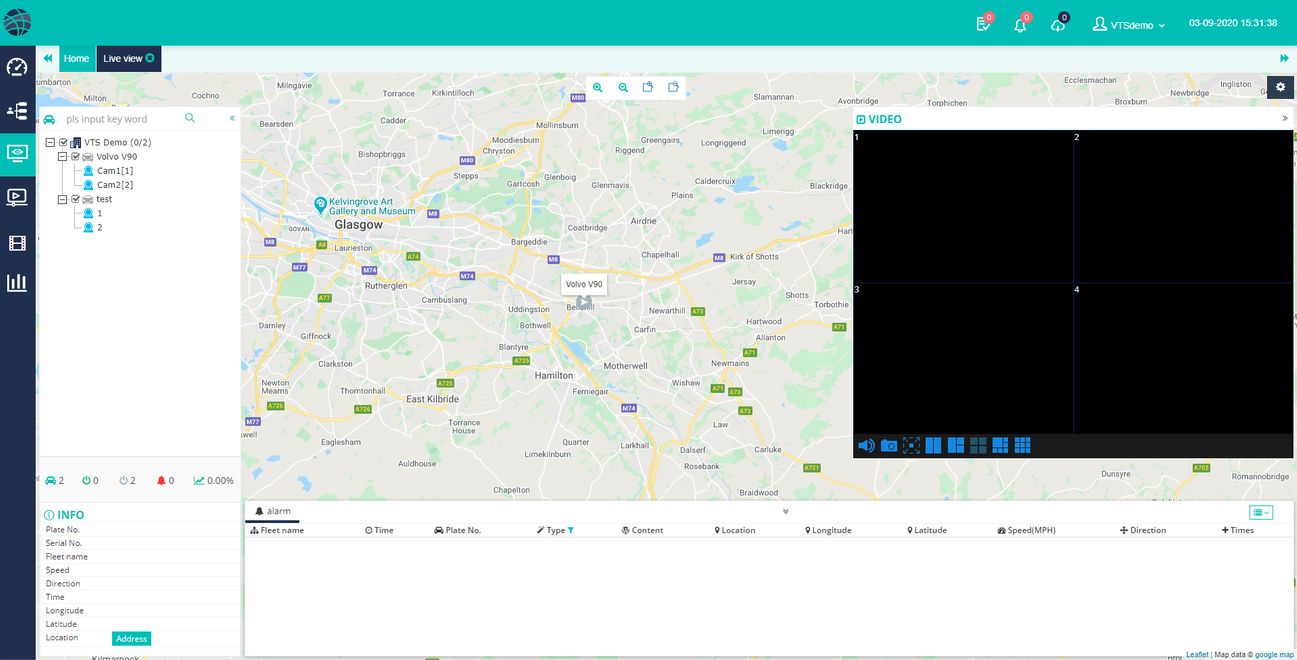Toggle fullscreen for the video panel
This screenshot has width=1297, height=660.
tap(911, 446)
